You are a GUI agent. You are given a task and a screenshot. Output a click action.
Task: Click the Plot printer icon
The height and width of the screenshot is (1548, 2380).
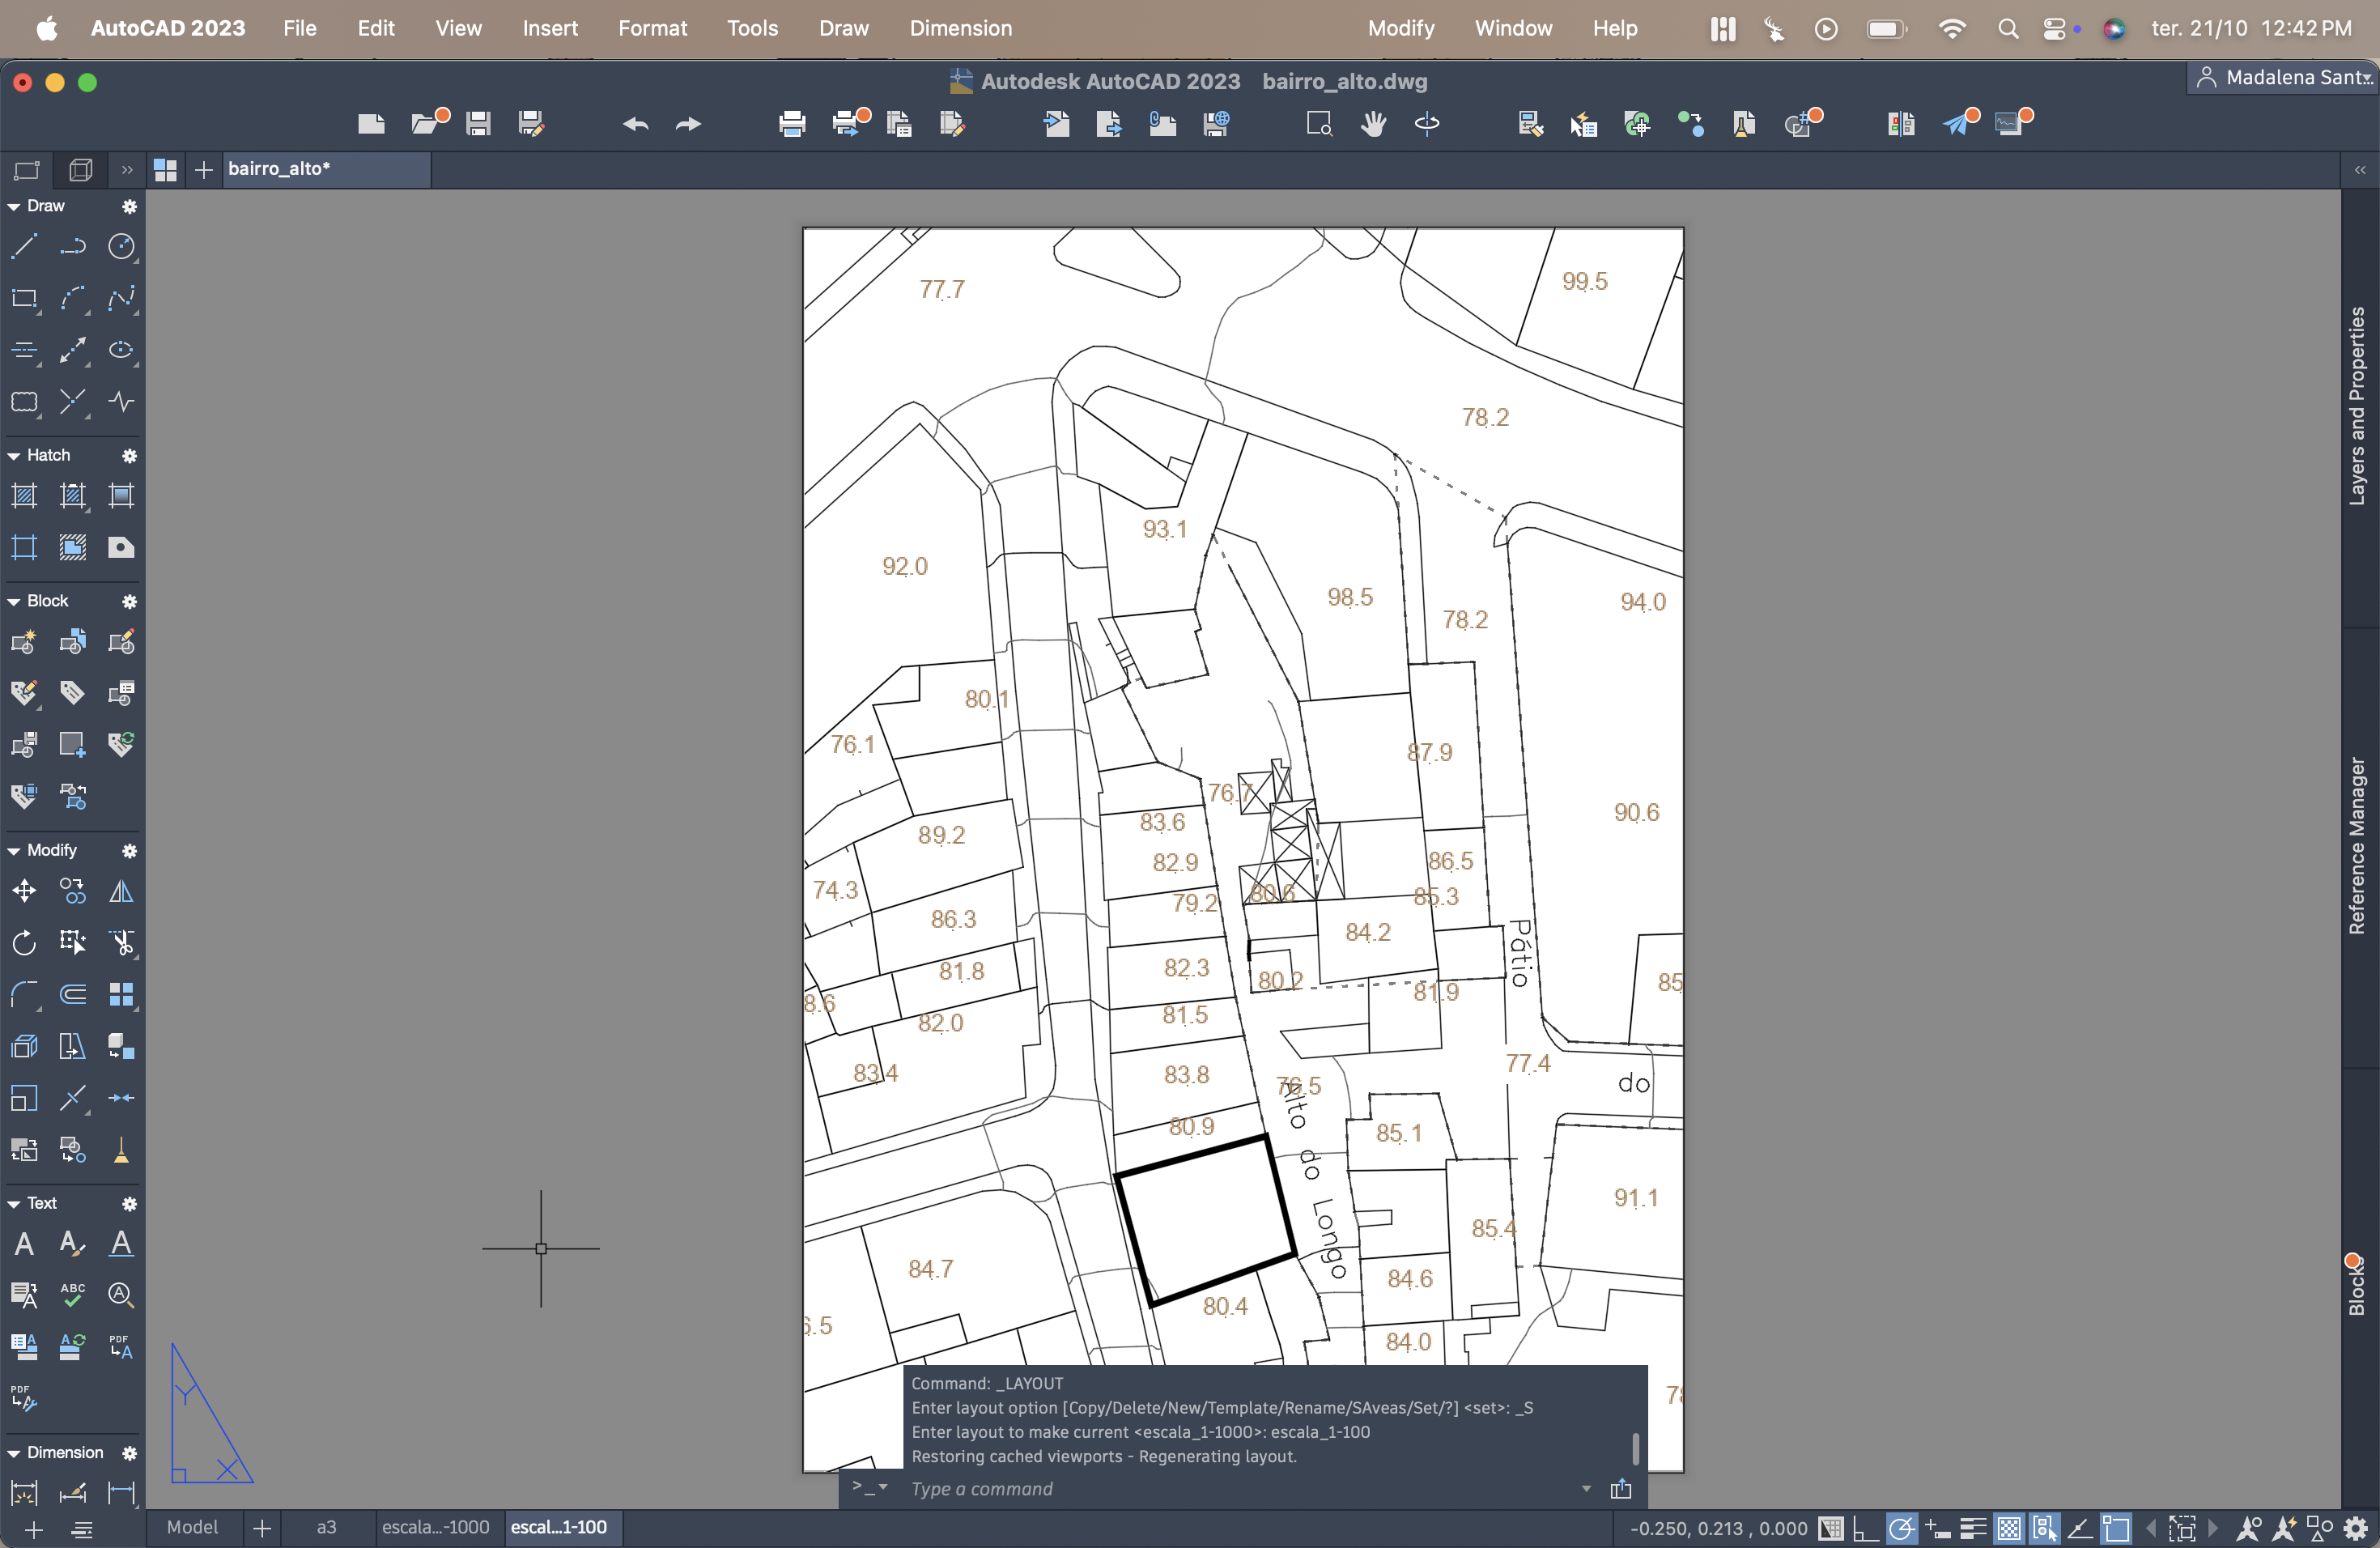point(791,124)
